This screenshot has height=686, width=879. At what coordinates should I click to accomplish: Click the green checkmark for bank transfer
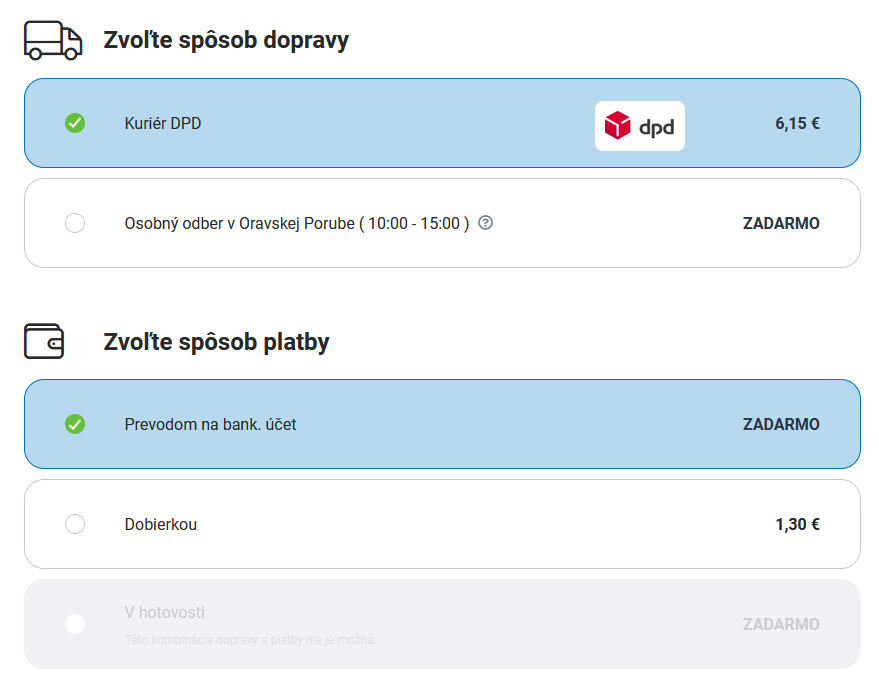75,424
